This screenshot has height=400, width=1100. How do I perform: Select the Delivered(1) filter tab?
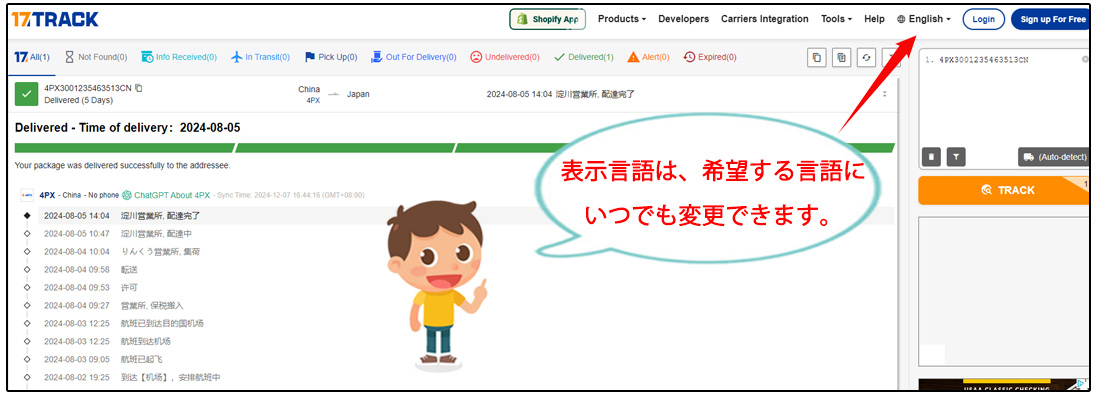point(584,57)
